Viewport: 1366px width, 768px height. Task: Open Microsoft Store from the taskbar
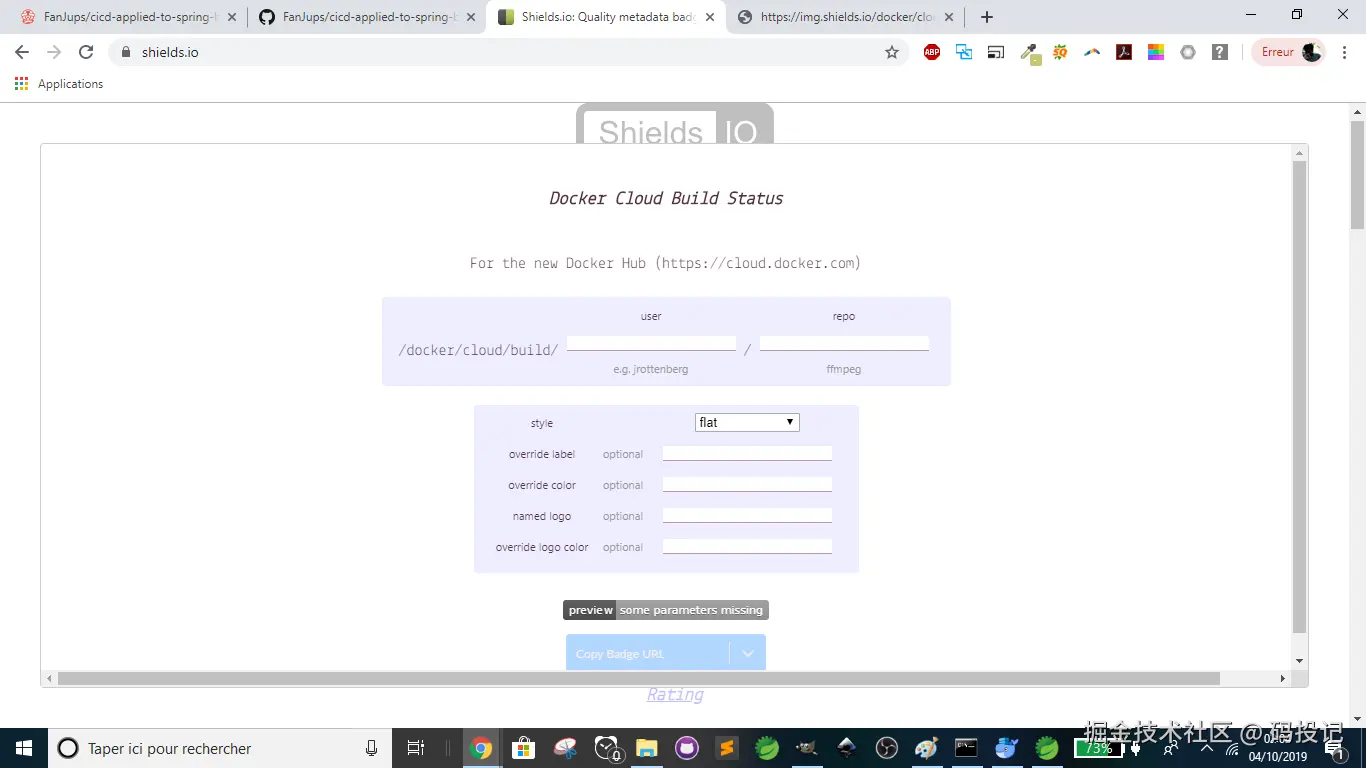tap(523, 748)
